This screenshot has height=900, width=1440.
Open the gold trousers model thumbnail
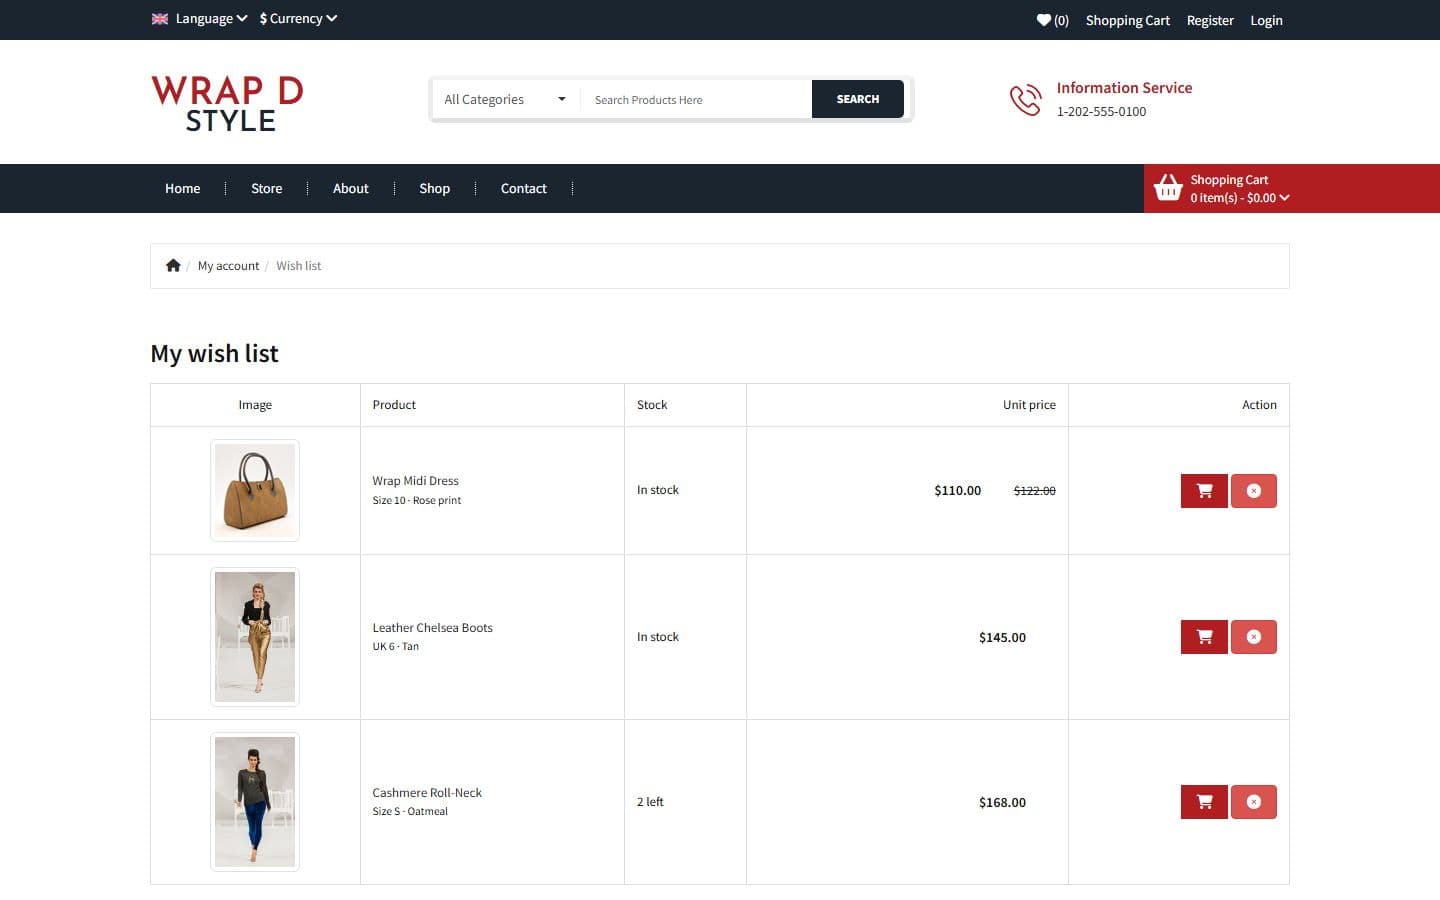(x=255, y=637)
